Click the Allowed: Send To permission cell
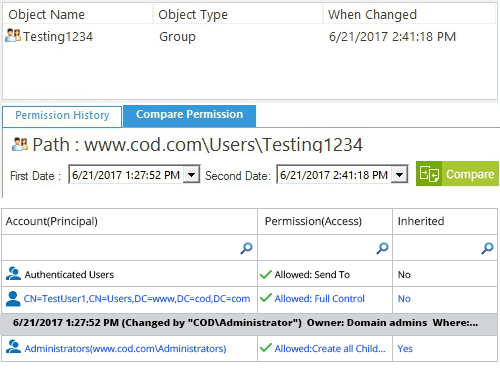500x390 pixels. click(x=325, y=274)
